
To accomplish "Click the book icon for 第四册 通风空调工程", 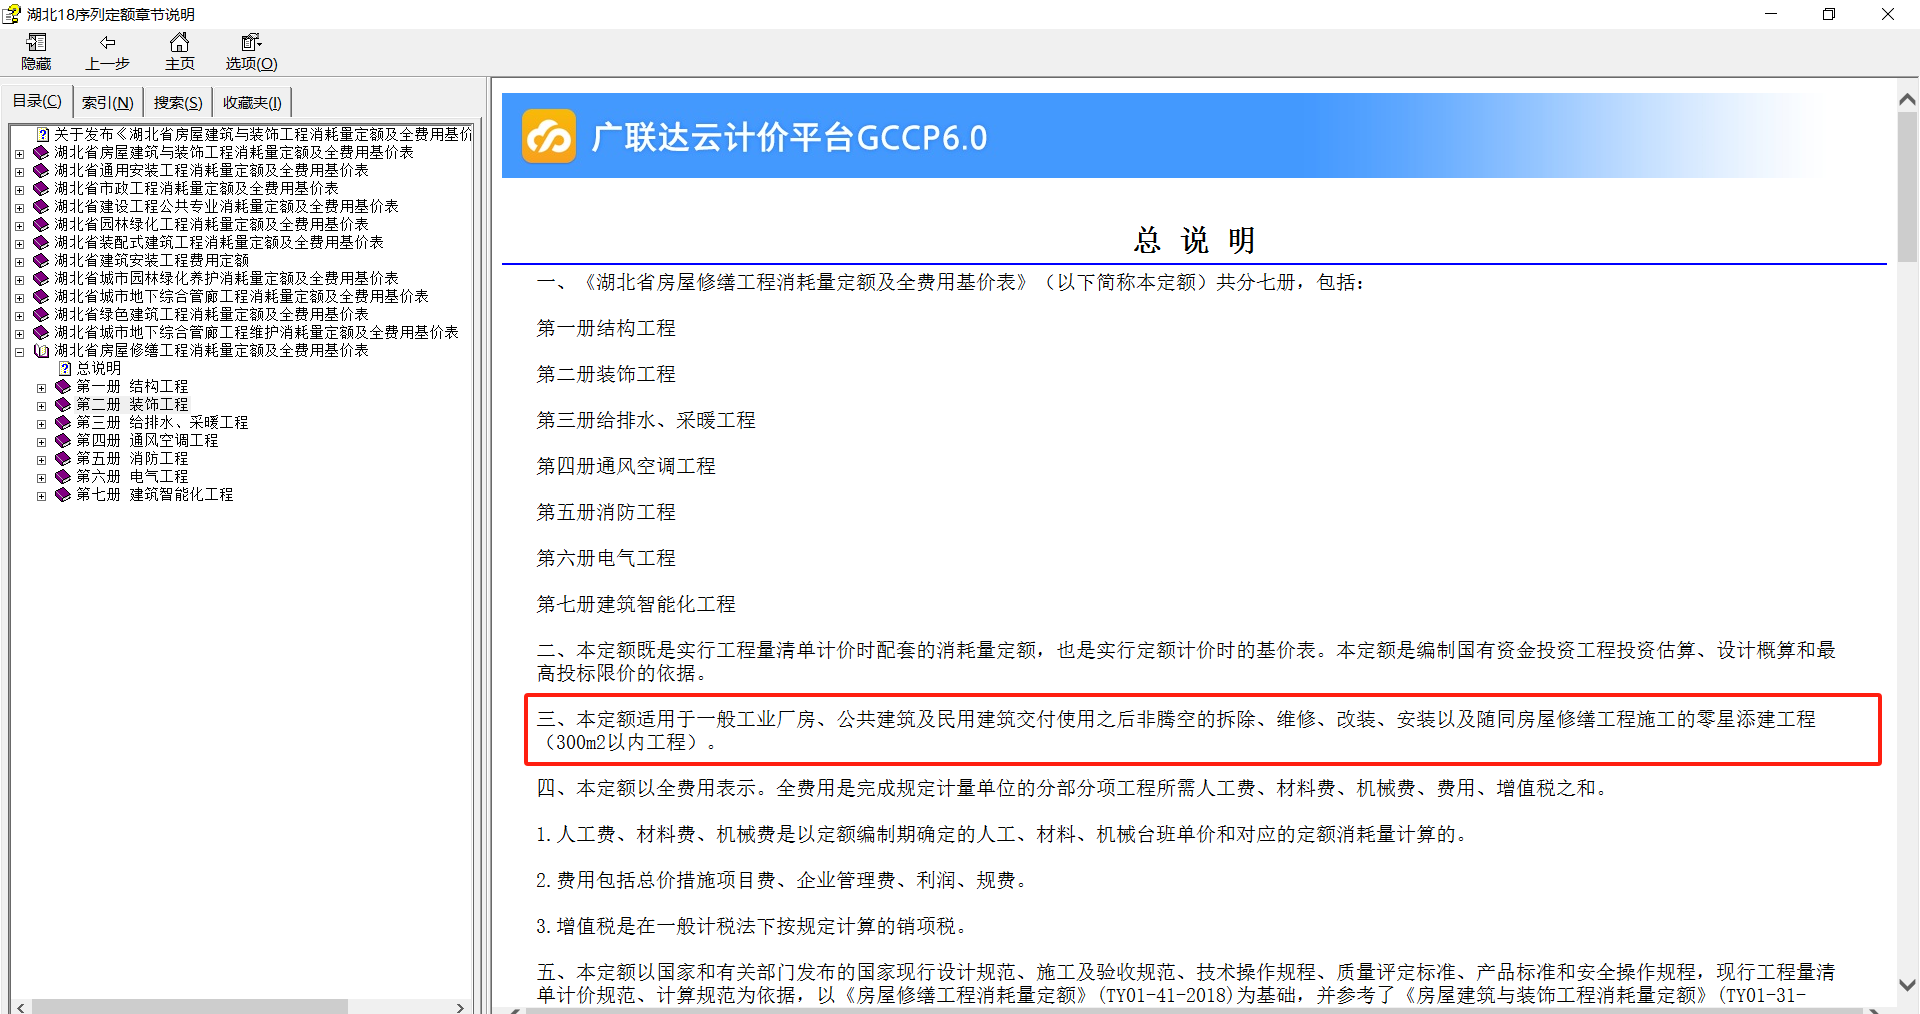I will 63,440.
